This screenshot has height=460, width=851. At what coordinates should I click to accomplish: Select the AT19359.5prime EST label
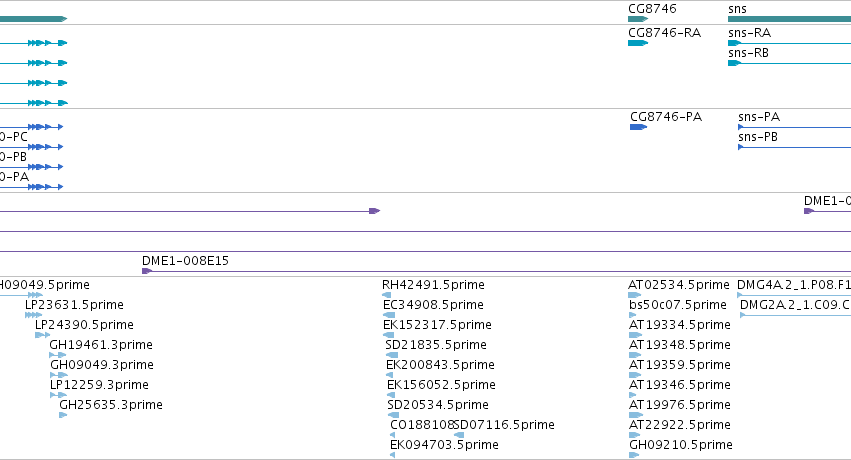click(x=680, y=365)
